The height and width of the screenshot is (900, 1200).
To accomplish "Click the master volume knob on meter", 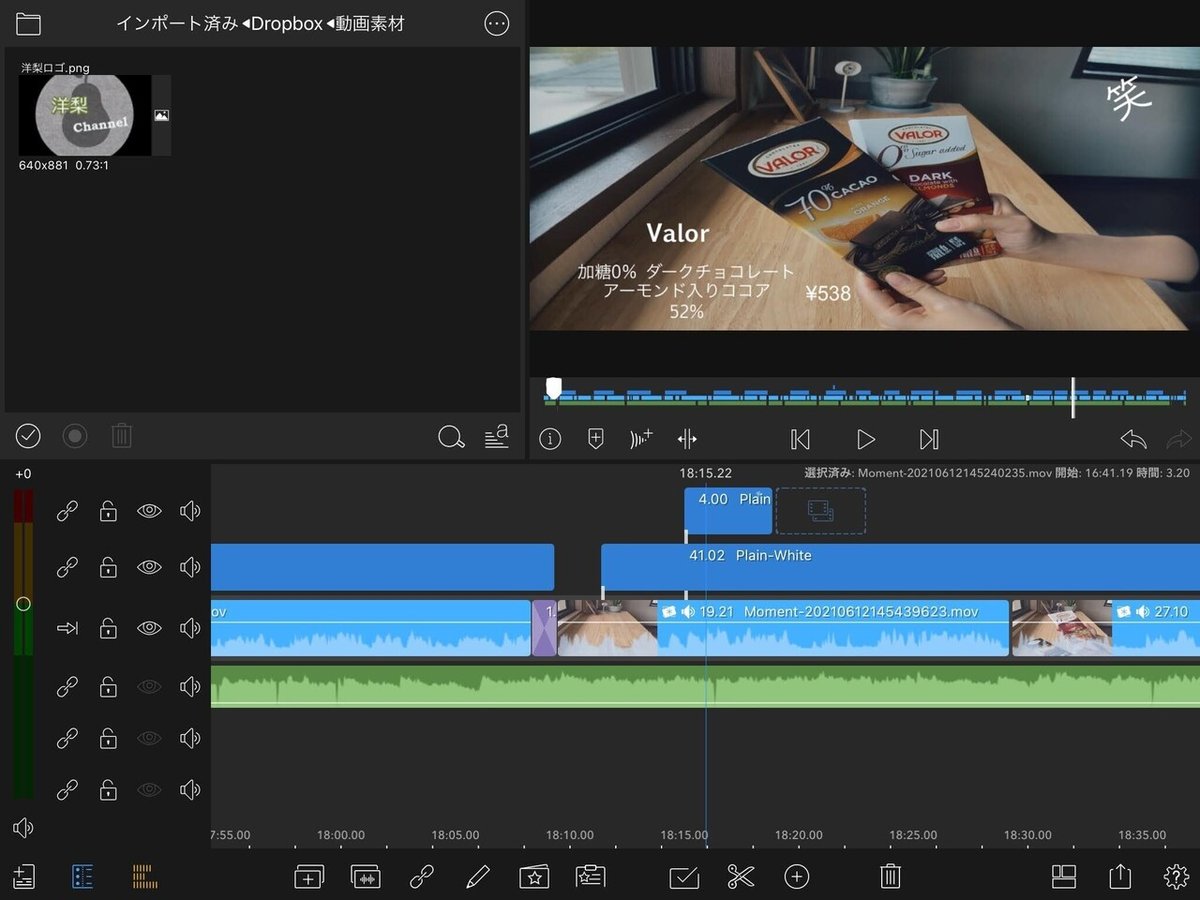I will point(23,604).
